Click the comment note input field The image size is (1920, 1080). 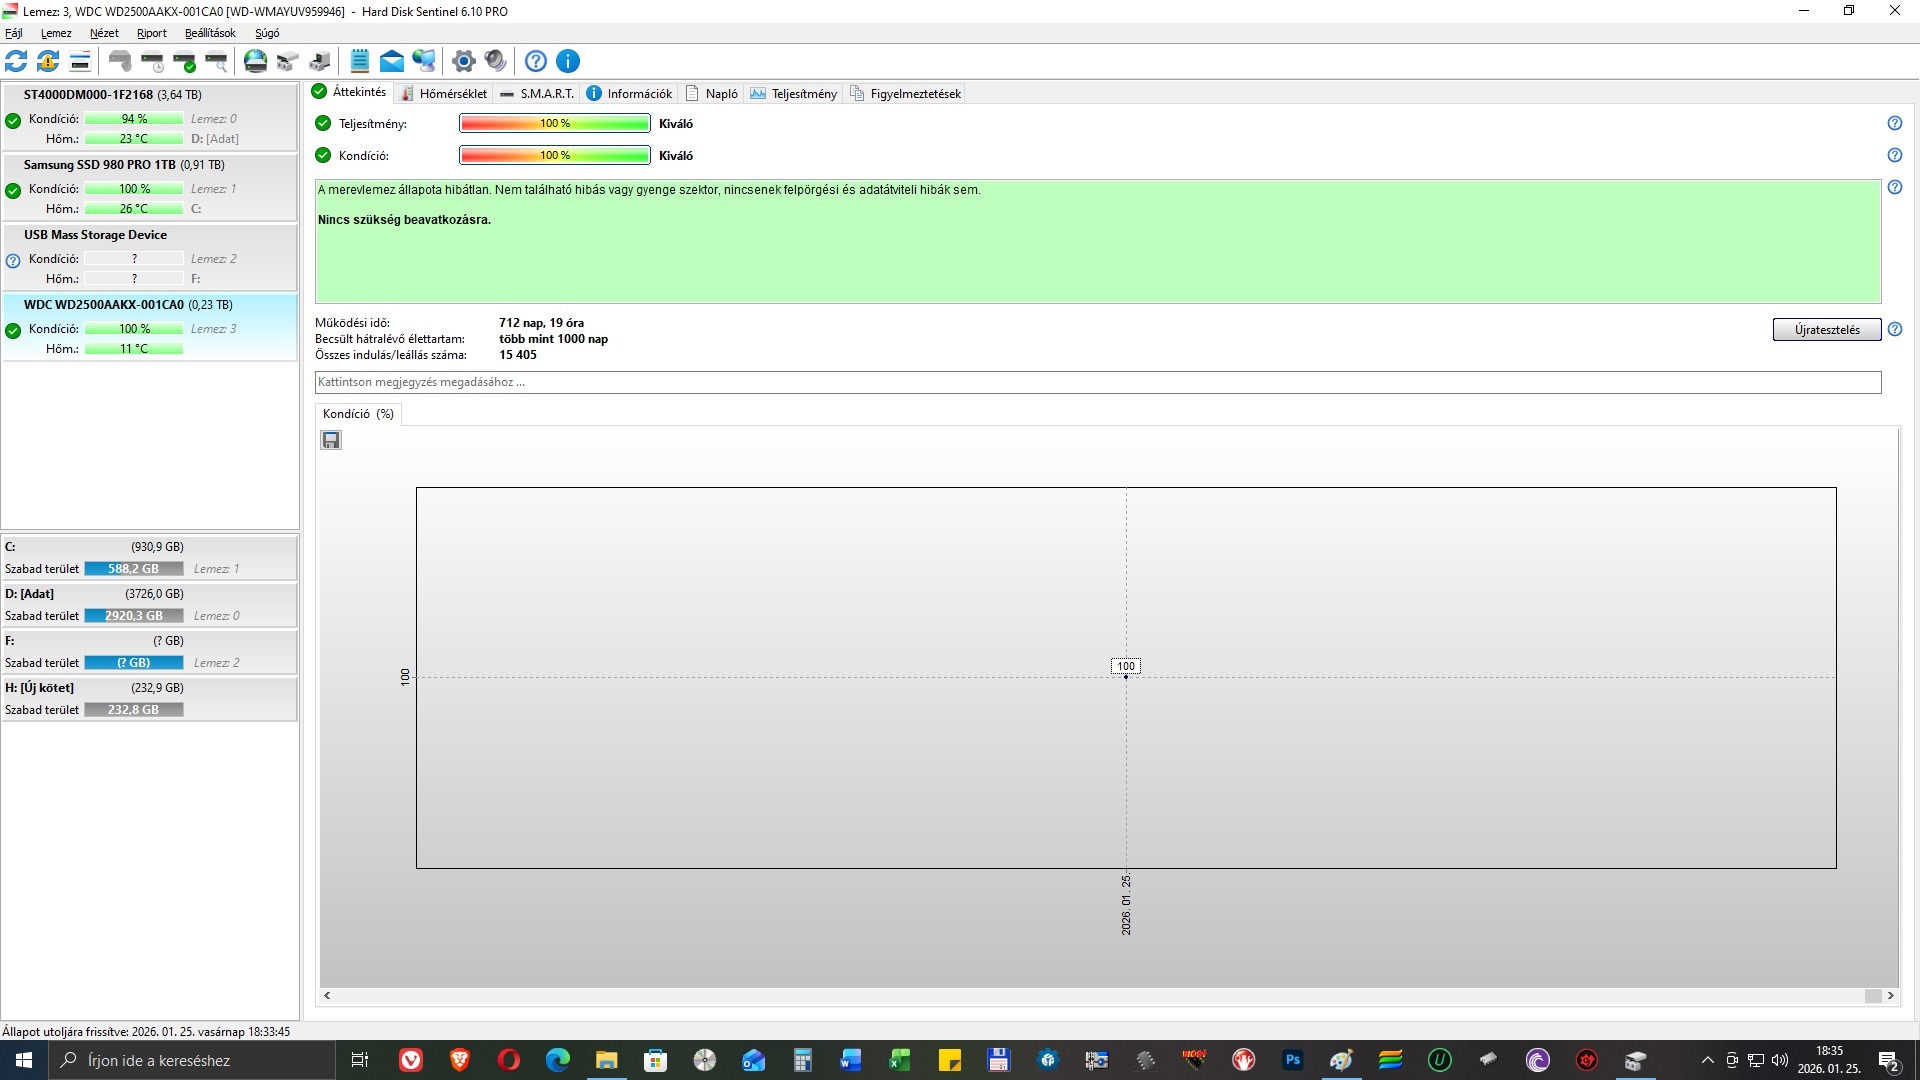tap(1097, 382)
